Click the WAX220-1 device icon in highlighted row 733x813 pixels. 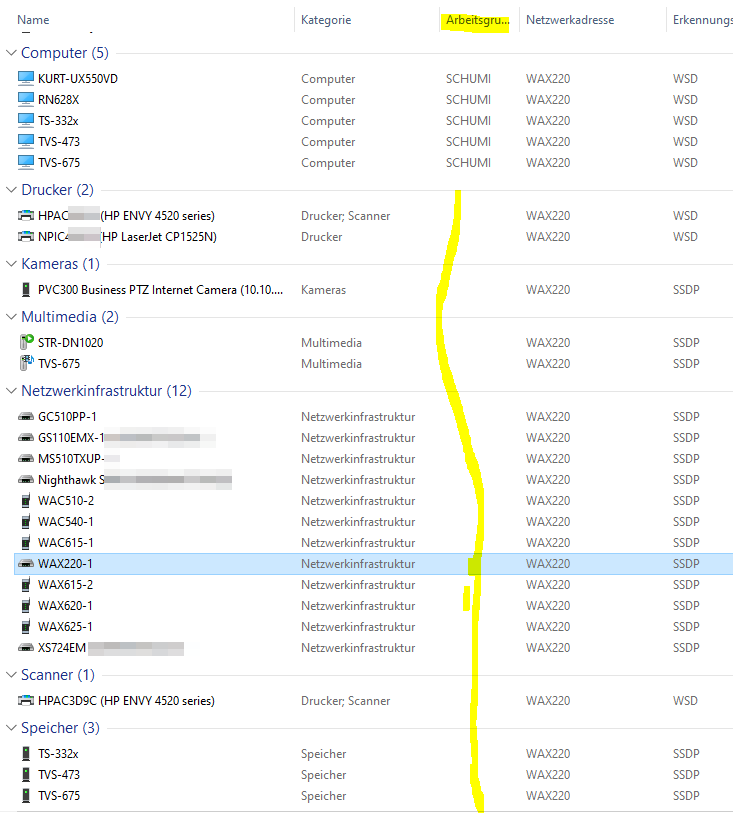coord(26,564)
